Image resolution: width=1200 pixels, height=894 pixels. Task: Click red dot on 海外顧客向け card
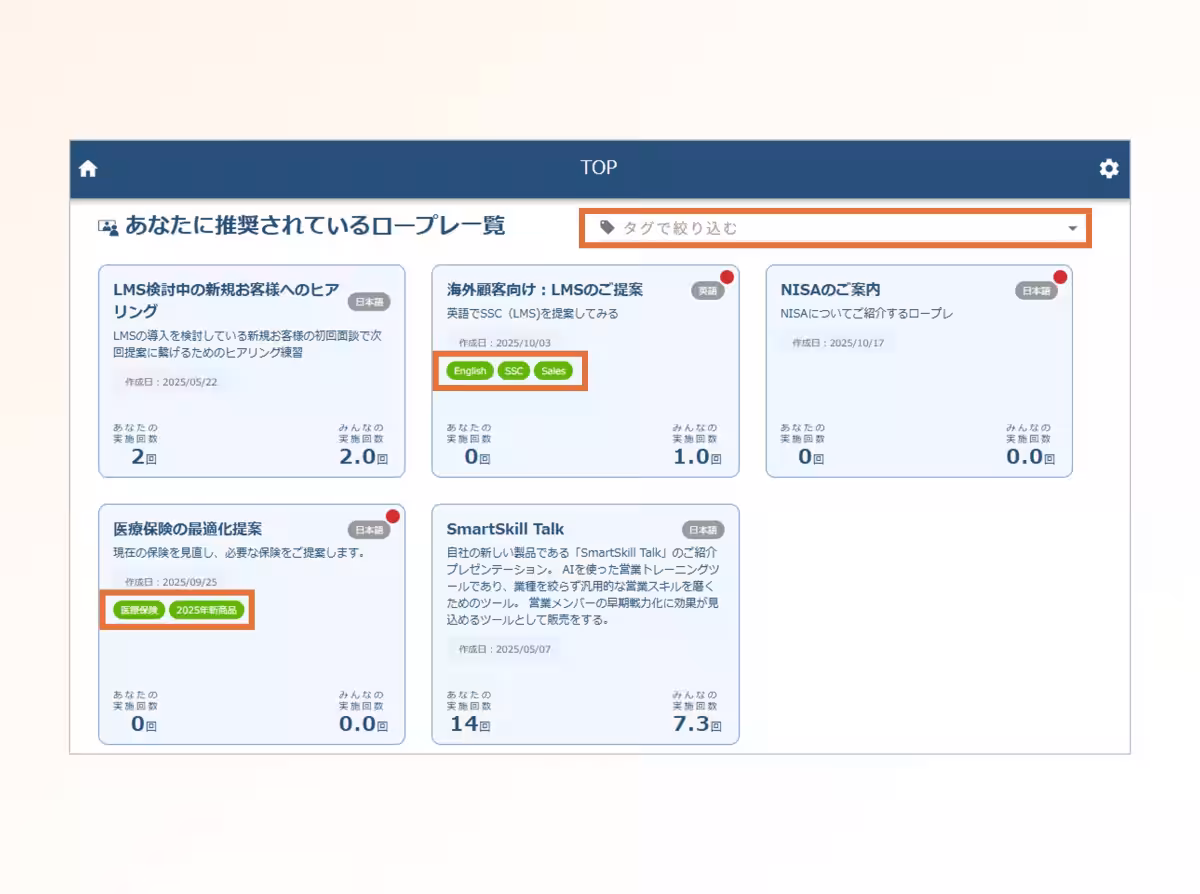tap(727, 277)
